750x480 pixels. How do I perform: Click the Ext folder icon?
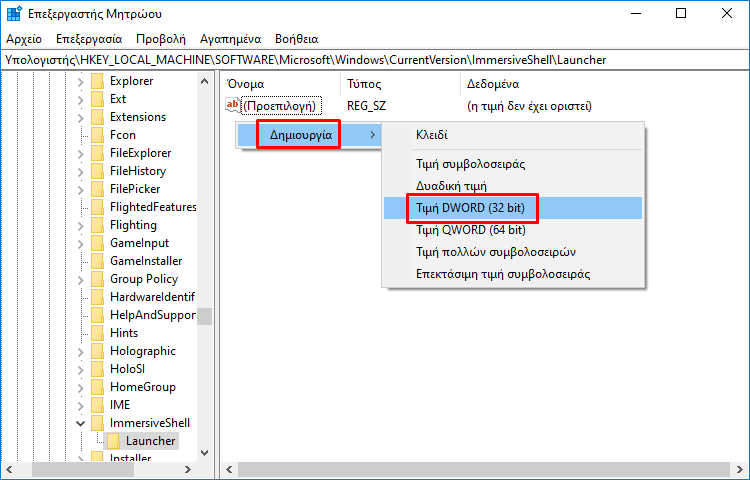98,99
